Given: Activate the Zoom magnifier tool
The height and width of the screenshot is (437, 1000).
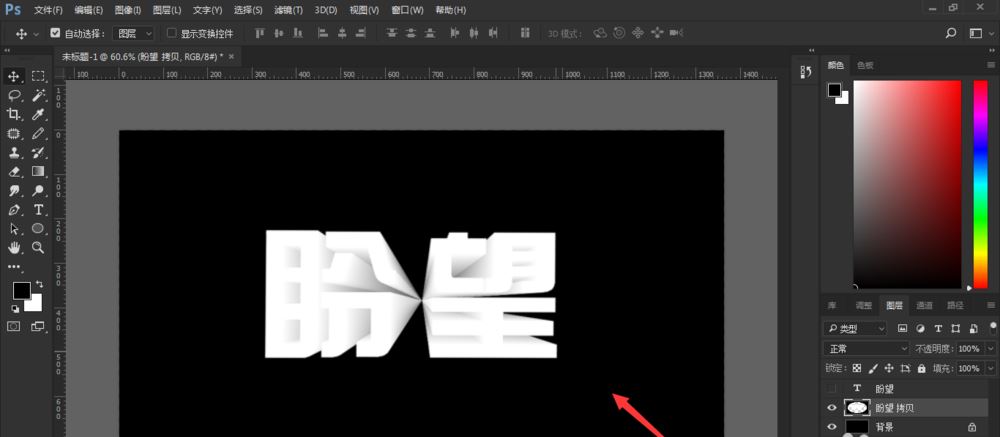Looking at the screenshot, I should 38,248.
